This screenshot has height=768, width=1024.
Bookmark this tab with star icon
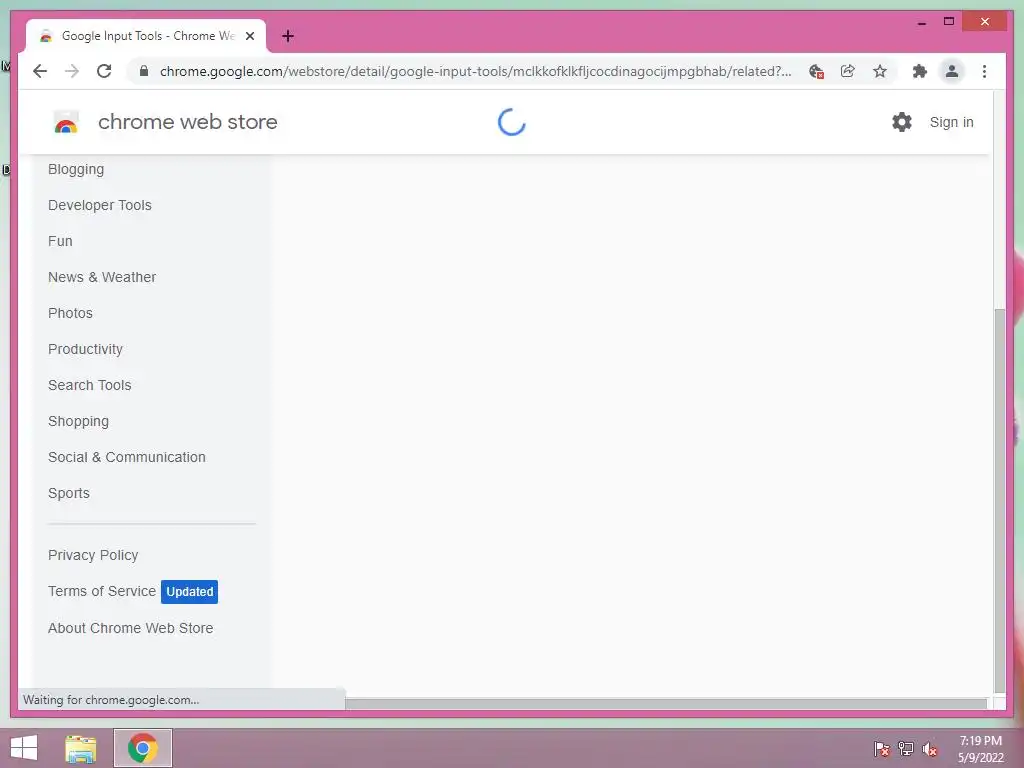pos(880,71)
